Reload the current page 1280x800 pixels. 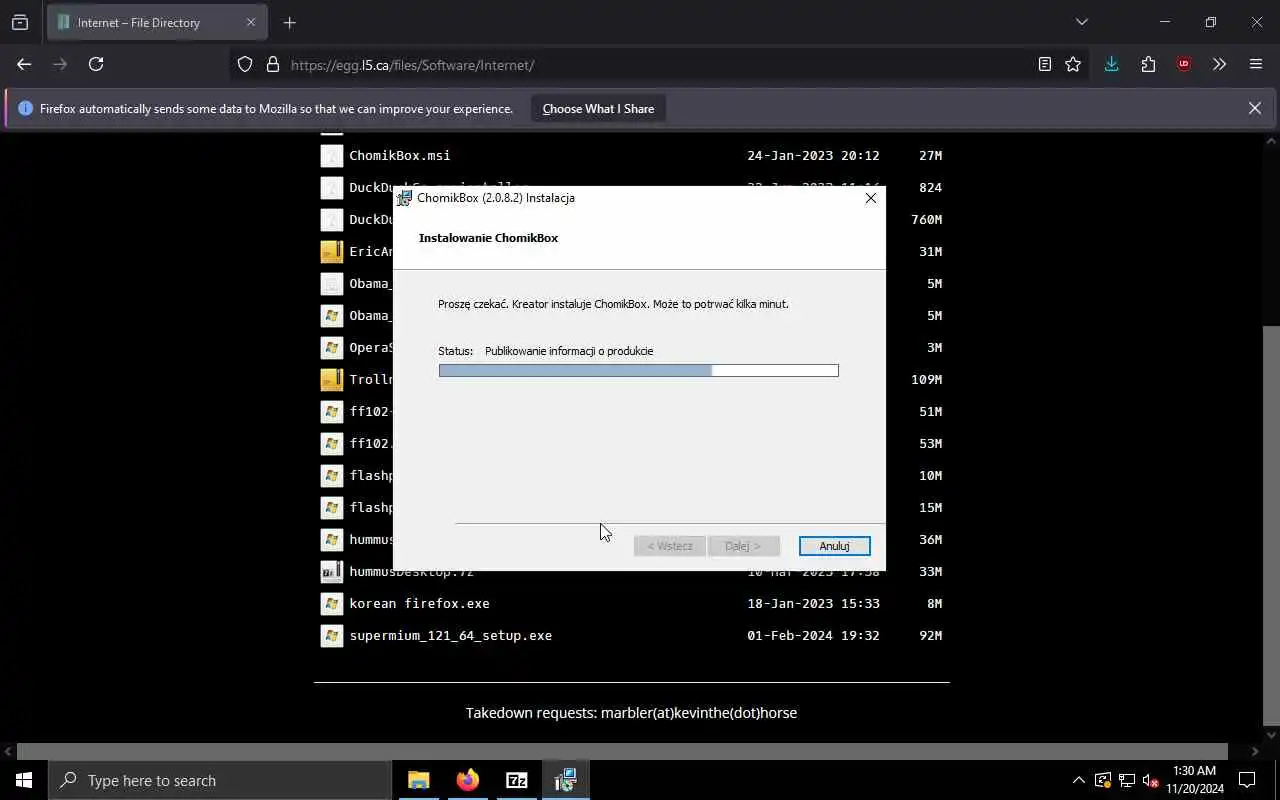click(x=96, y=64)
